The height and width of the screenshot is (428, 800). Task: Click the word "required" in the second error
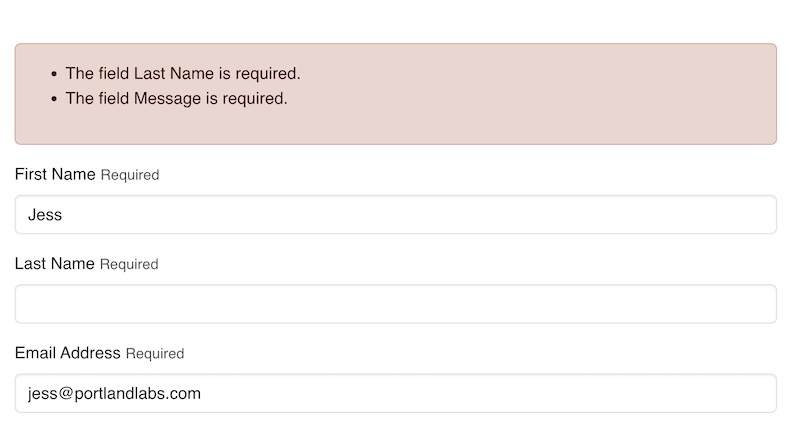[255, 98]
